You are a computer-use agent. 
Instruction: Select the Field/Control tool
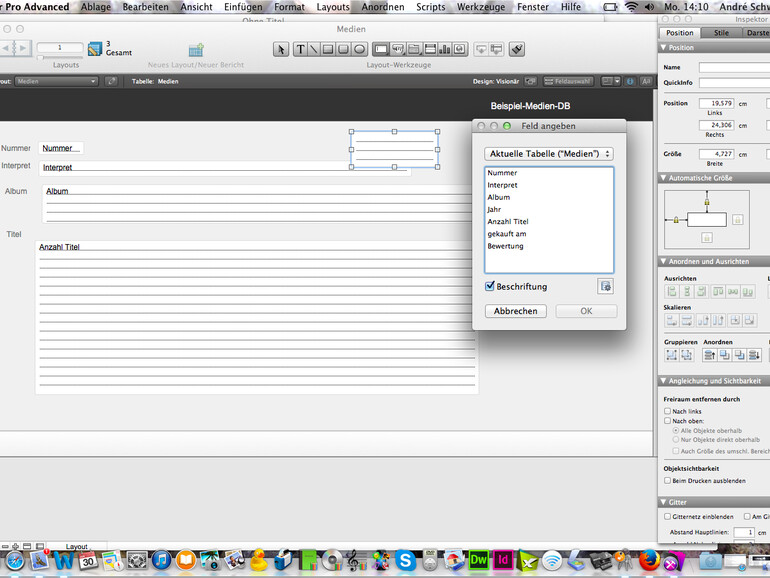pos(381,49)
